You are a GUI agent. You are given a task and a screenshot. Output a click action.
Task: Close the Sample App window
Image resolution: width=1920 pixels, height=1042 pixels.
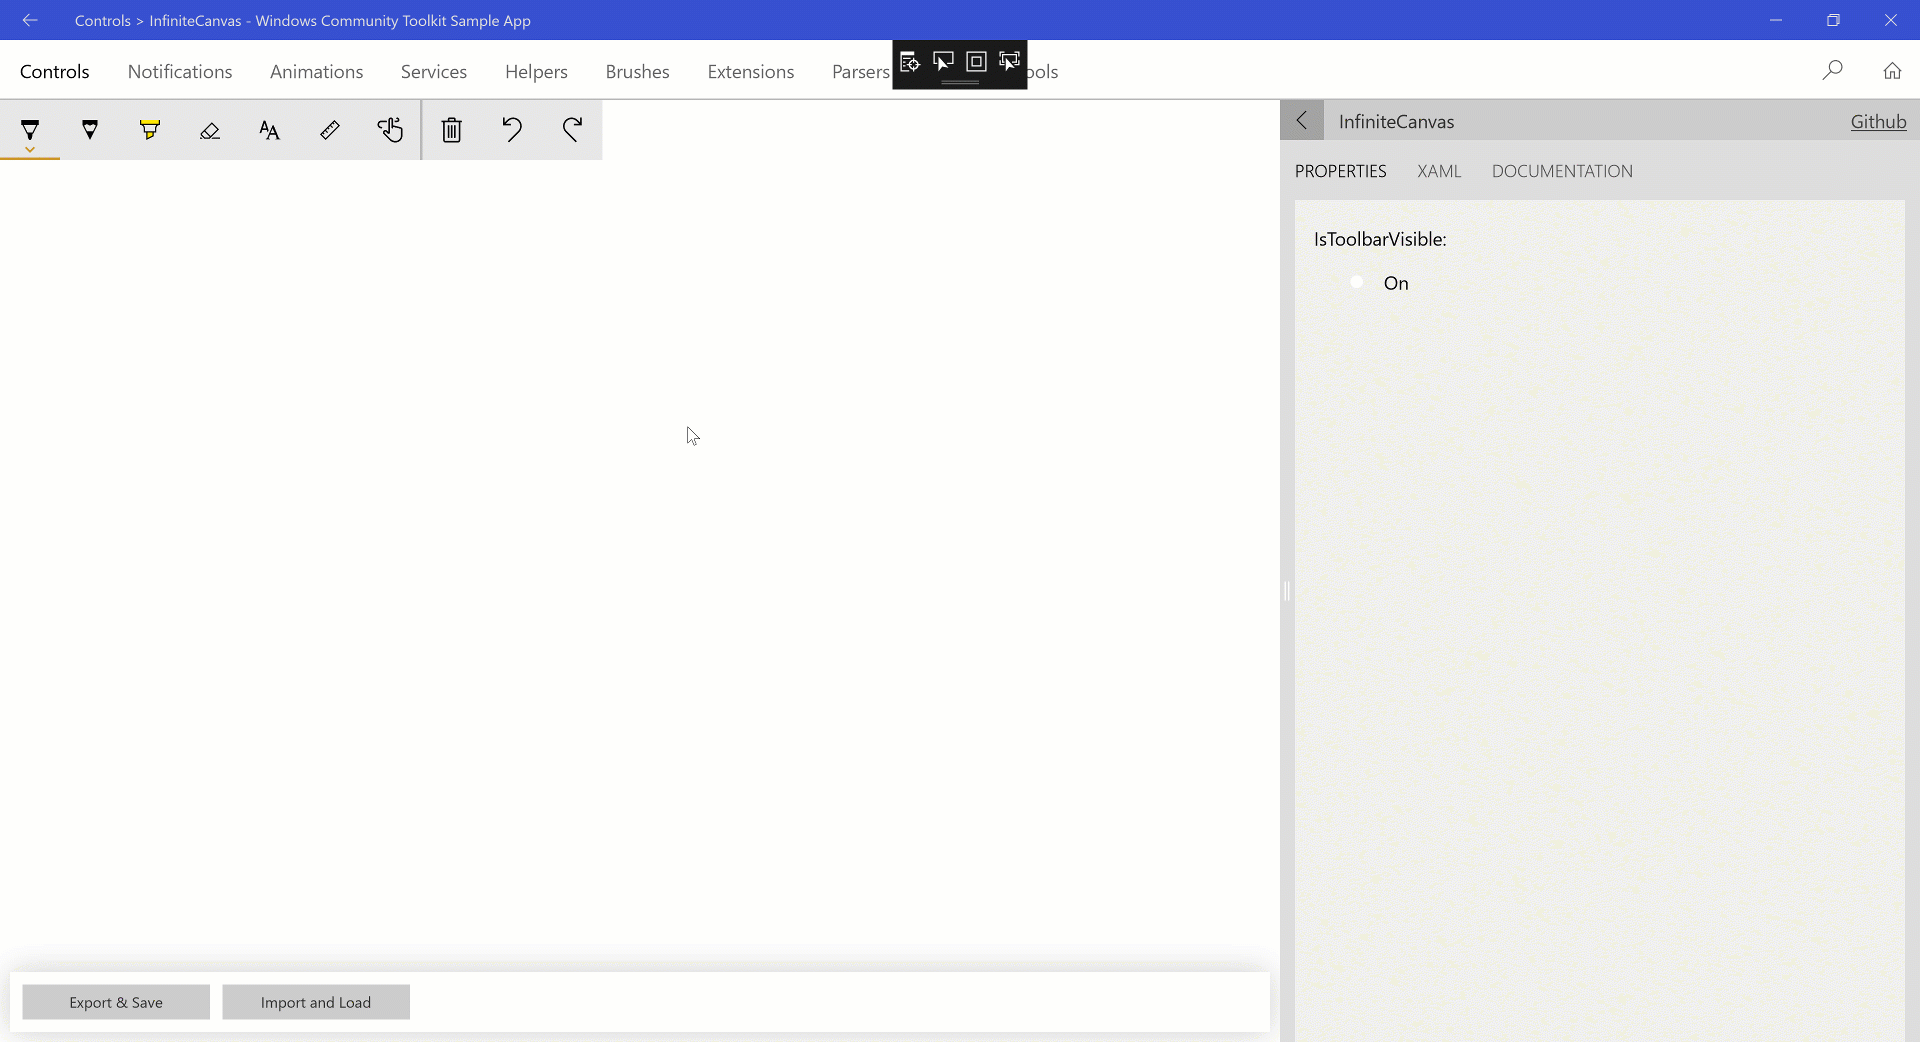[x=1891, y=20]
